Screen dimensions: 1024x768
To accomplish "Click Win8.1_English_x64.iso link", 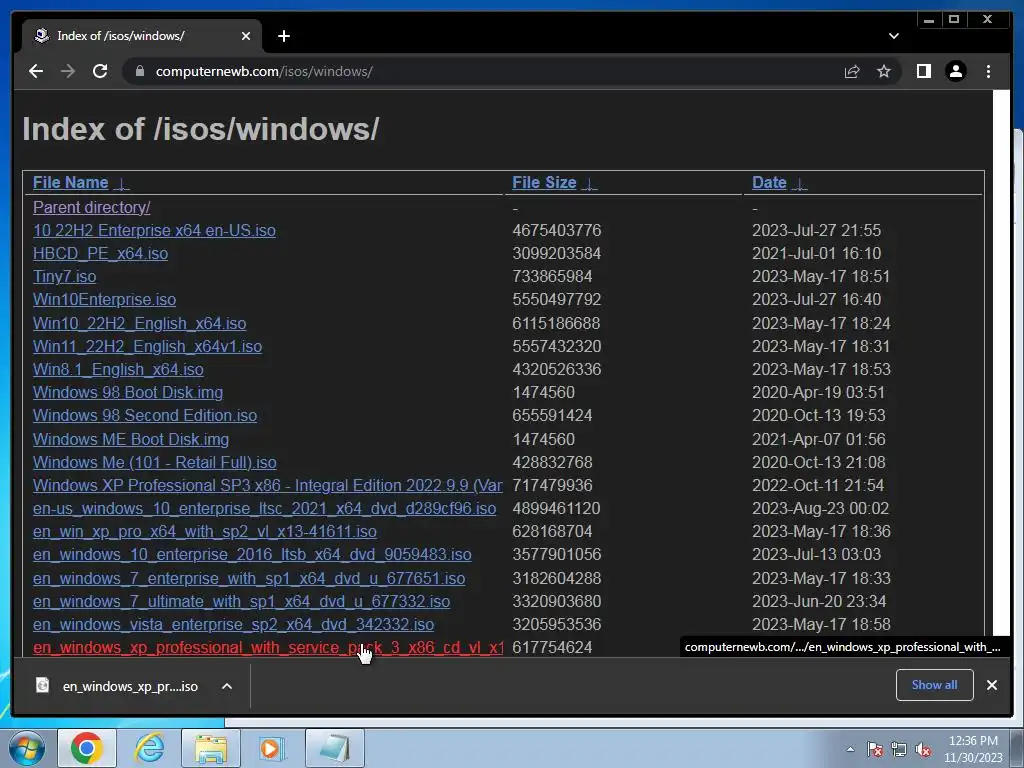I will (x=118, y=369).
